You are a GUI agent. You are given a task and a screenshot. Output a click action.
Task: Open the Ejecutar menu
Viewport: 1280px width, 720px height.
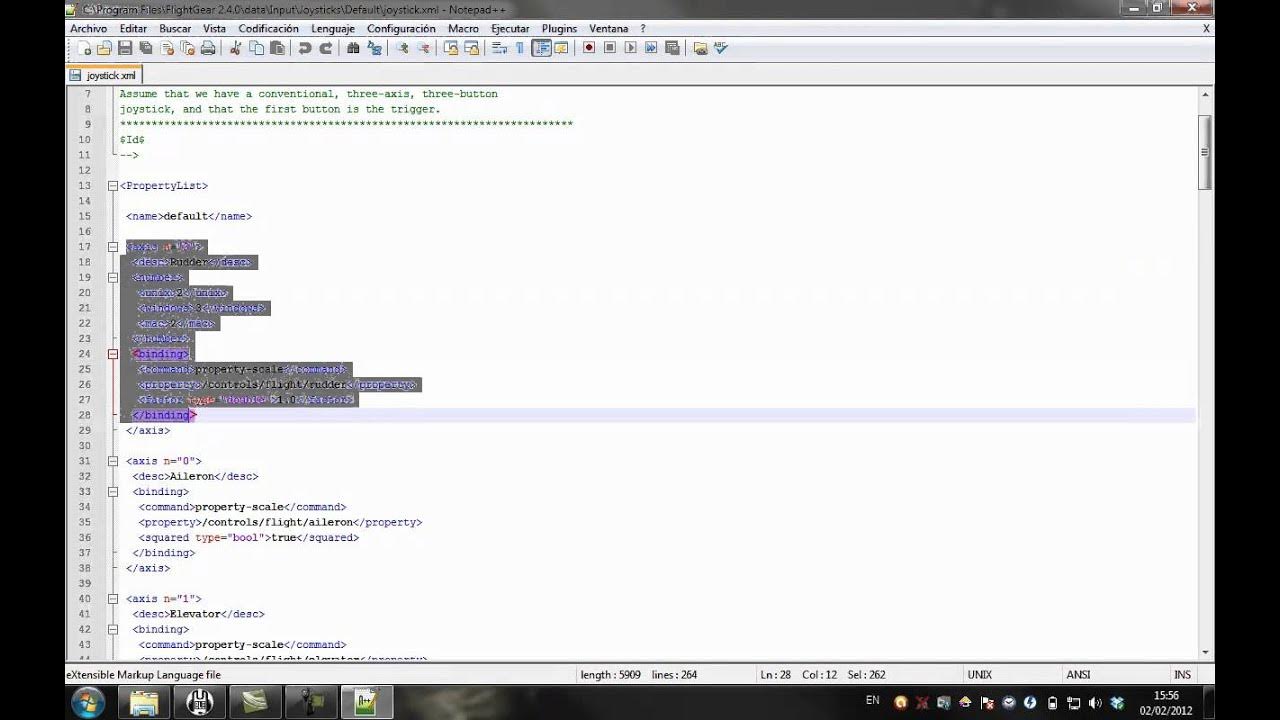(x=510, y=29)
